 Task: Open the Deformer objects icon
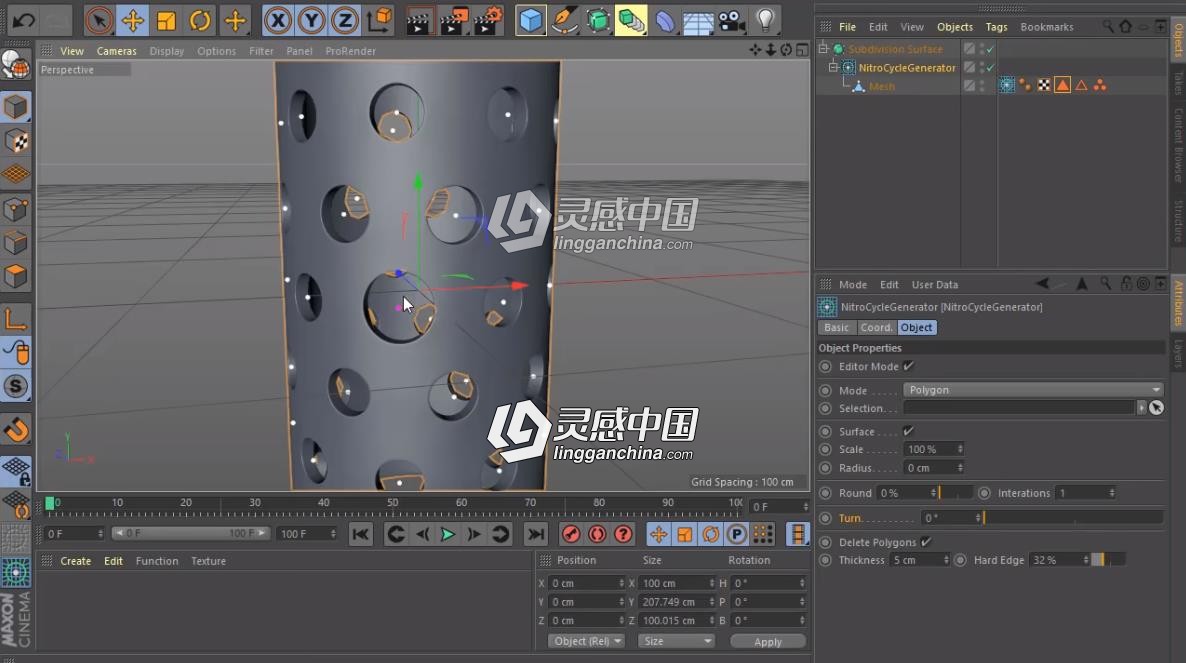pos(664,20)
